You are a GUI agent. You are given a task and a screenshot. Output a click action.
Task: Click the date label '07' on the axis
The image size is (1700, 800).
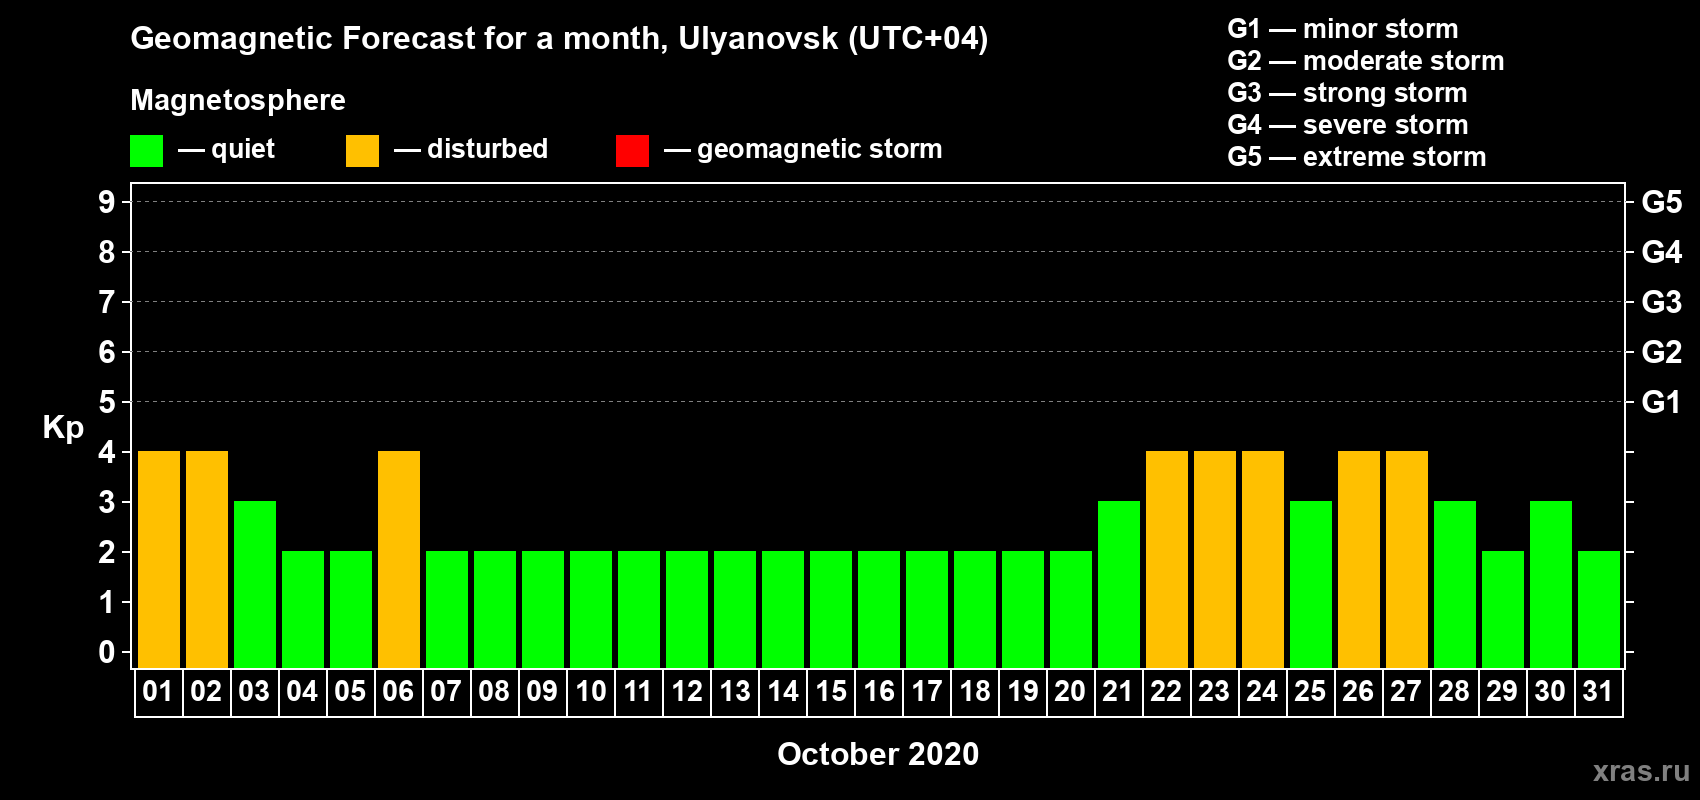pos(446,692)
